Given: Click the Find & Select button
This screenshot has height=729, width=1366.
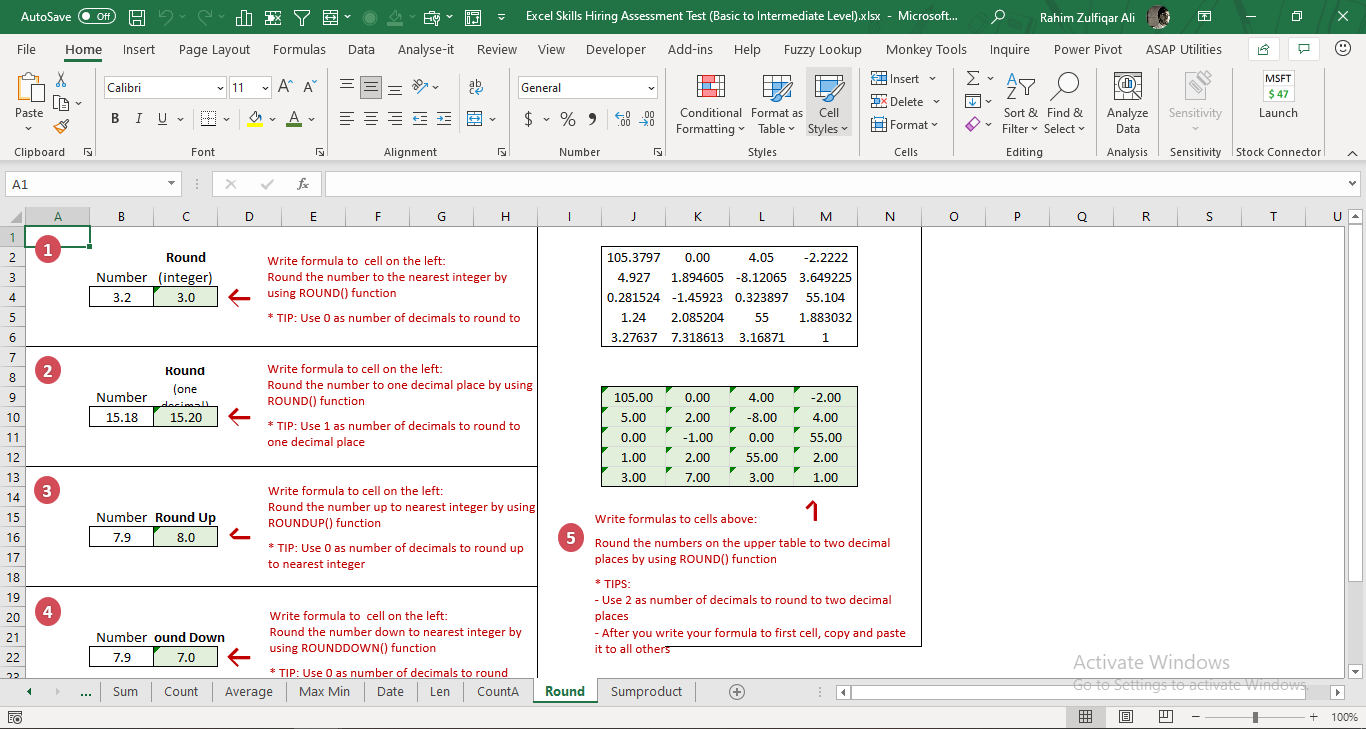Looking at the screenshot, I should tap(1065, 104).
